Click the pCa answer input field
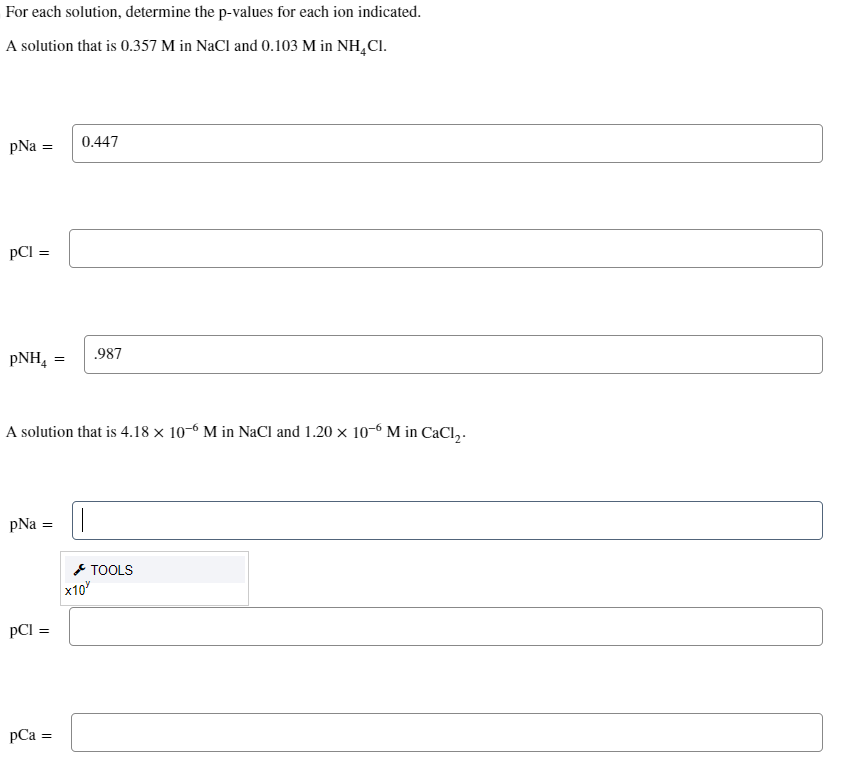Viewport: 842px width, 784px height. 447,733
